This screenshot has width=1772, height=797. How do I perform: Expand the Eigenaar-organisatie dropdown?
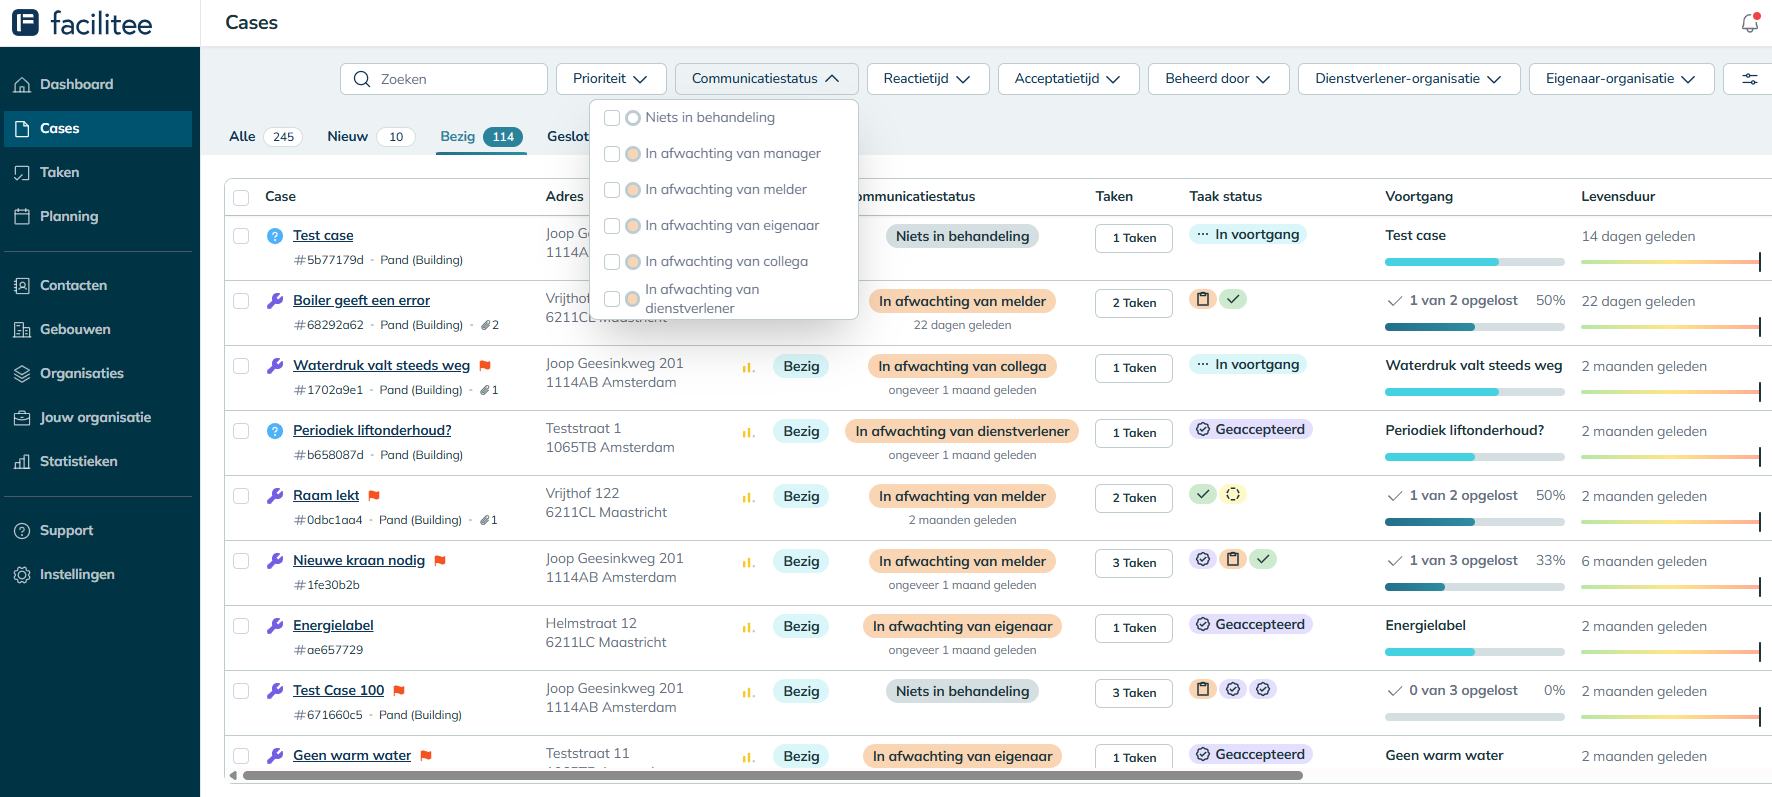pyautogui.click(x=1620, y=79)
